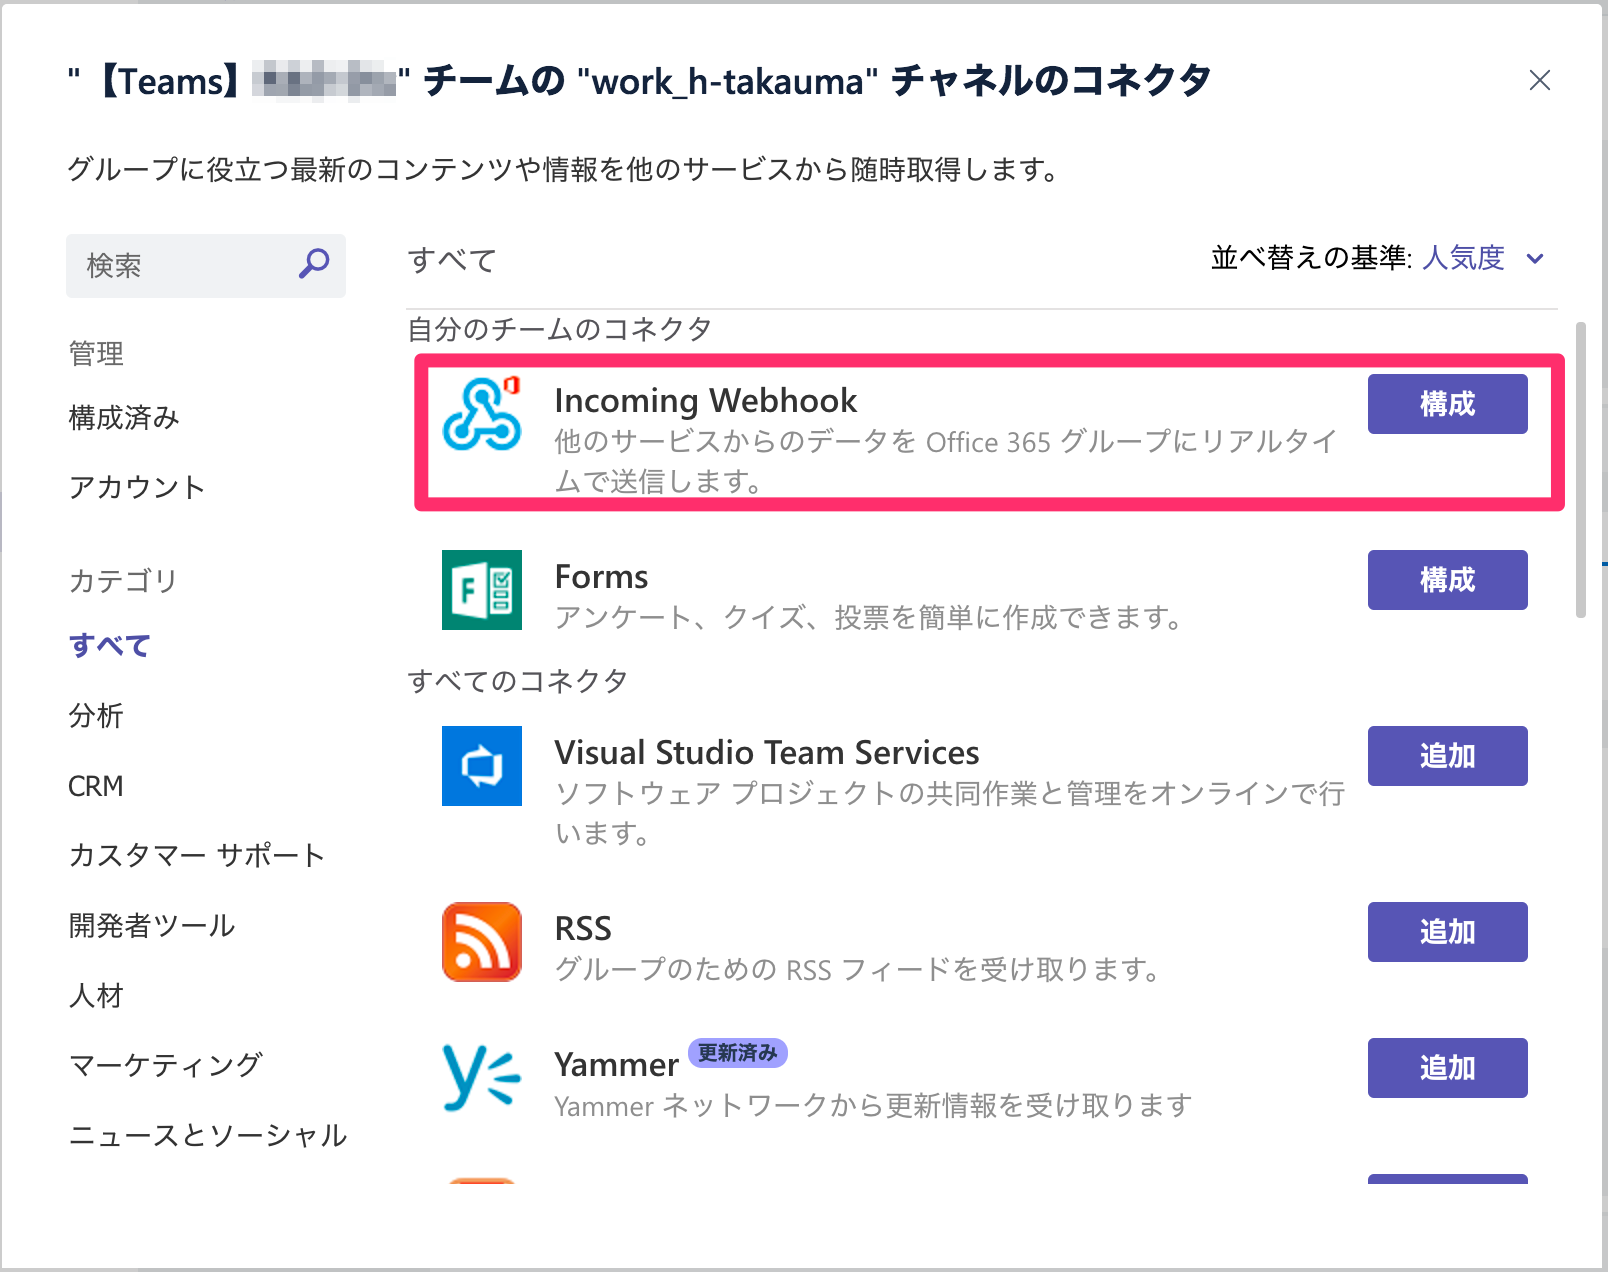Click the search magnifier icon
1608x1272 pixels.
click(x=314, y=264)
